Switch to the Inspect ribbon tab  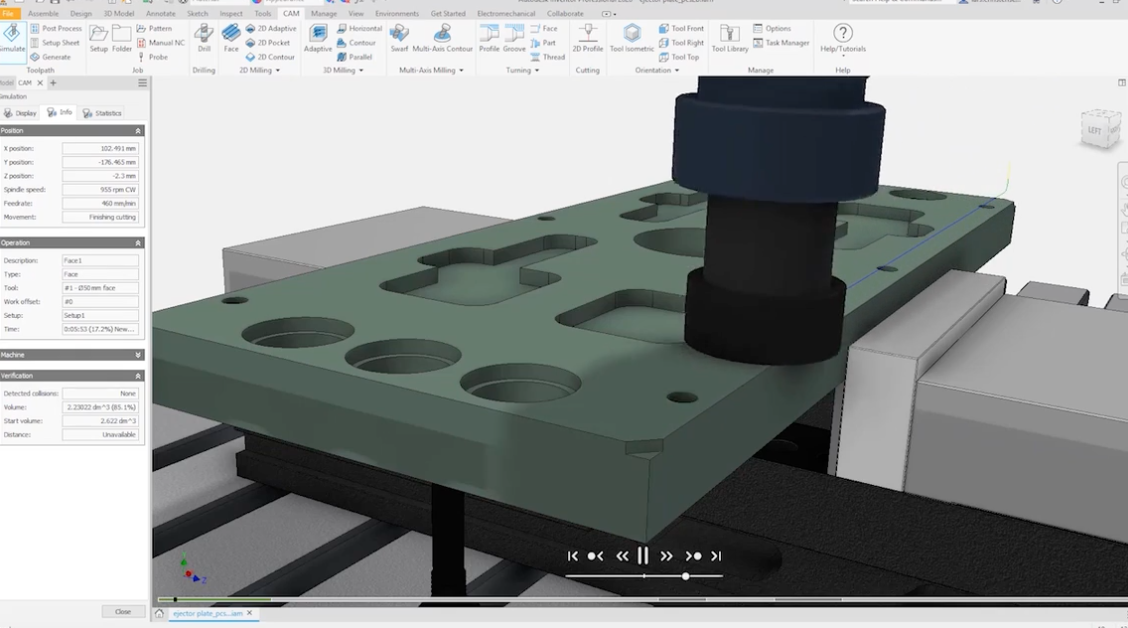pos(231,14)
